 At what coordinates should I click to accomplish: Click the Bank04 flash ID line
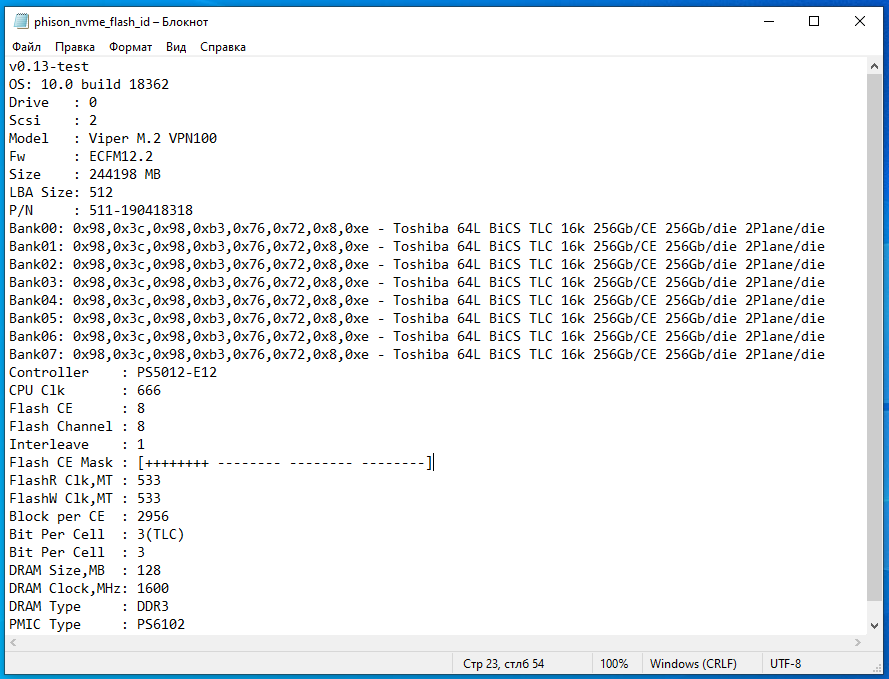click(x=417, y=300)
